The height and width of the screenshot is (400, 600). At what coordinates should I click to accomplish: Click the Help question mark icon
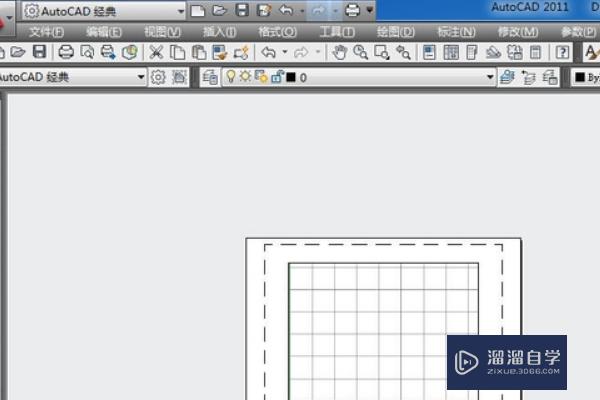click(562, 52)
